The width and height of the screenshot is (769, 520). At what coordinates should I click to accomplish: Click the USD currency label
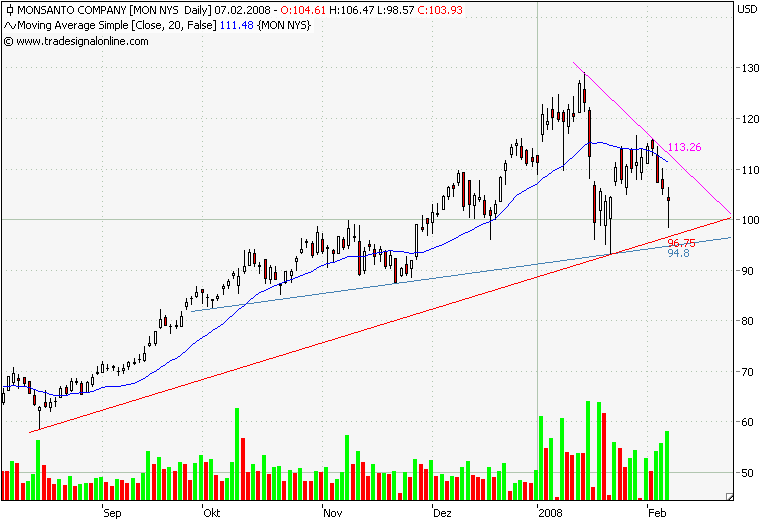pos(746,10)
